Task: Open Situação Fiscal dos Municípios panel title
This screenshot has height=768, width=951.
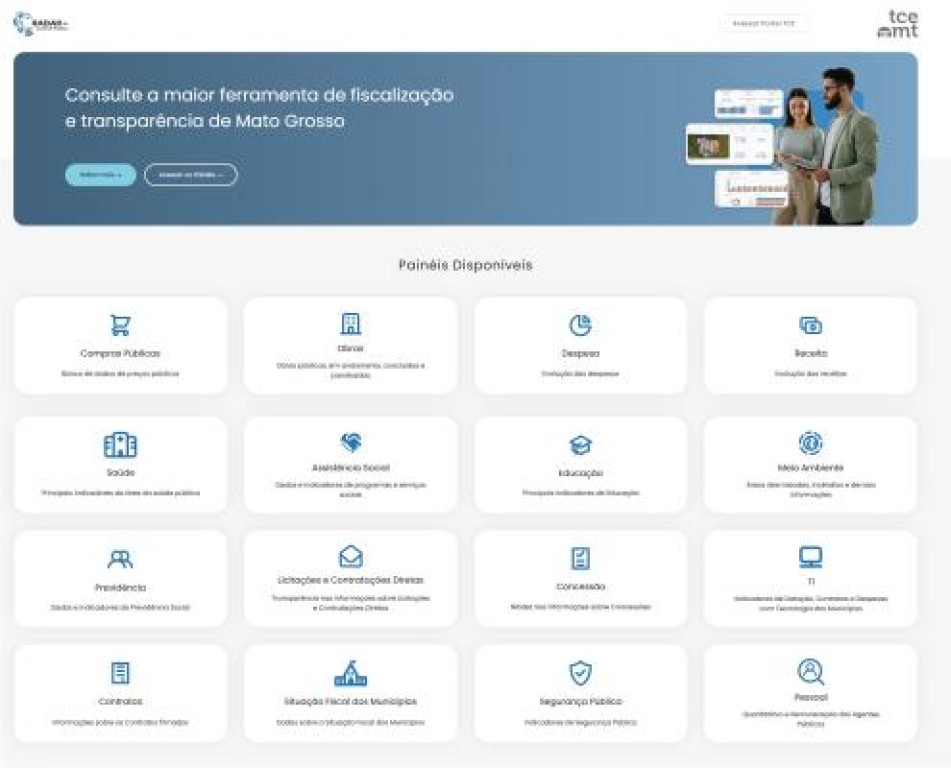Action: [x=350, y=701]
